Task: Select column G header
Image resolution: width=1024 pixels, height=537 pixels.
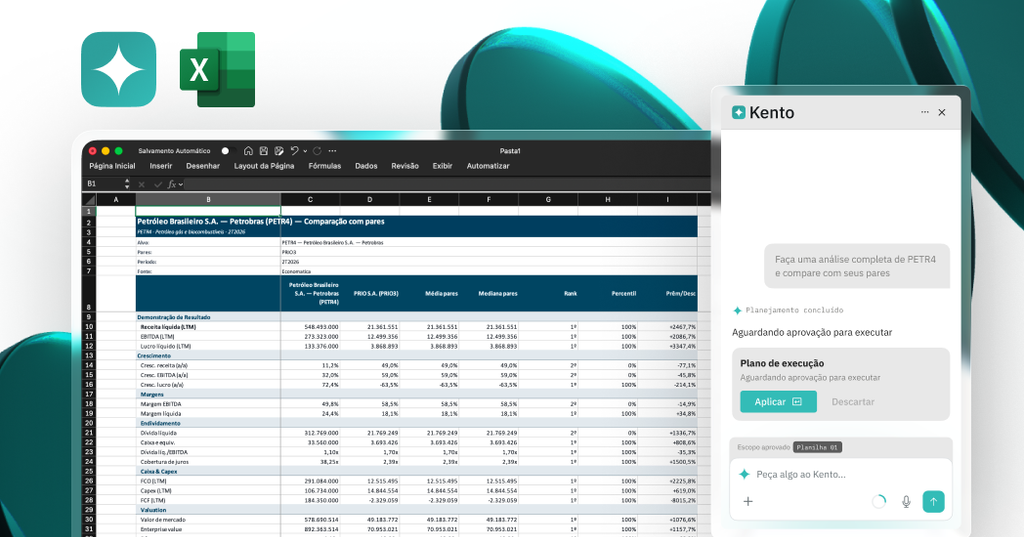Action: 548,200
